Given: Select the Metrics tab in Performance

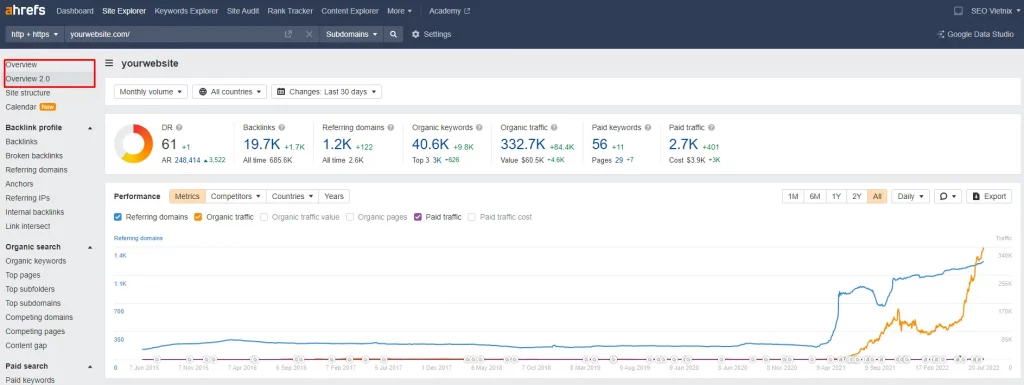Looking at the screenshot, I should tap(187, 196).
